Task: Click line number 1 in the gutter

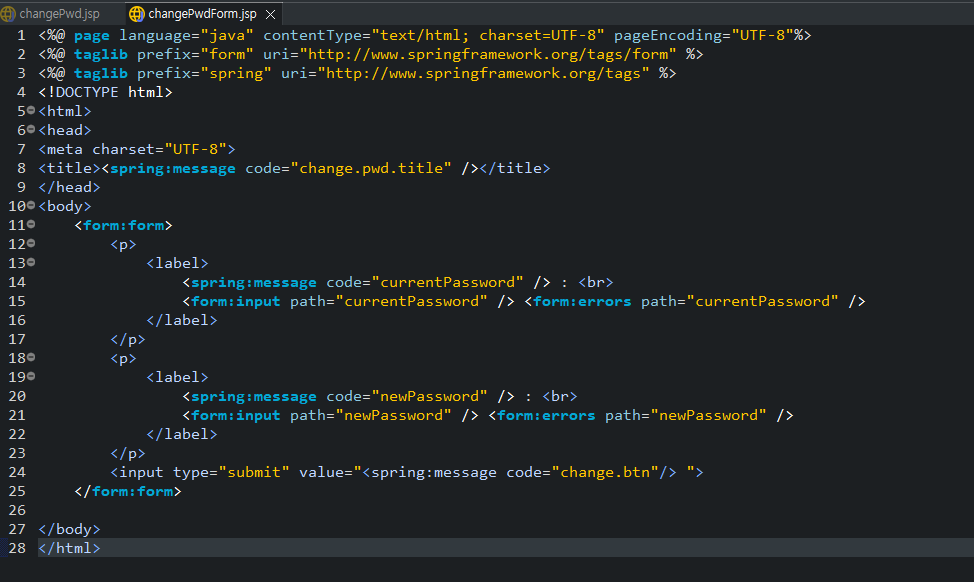Action: [21, 35]
